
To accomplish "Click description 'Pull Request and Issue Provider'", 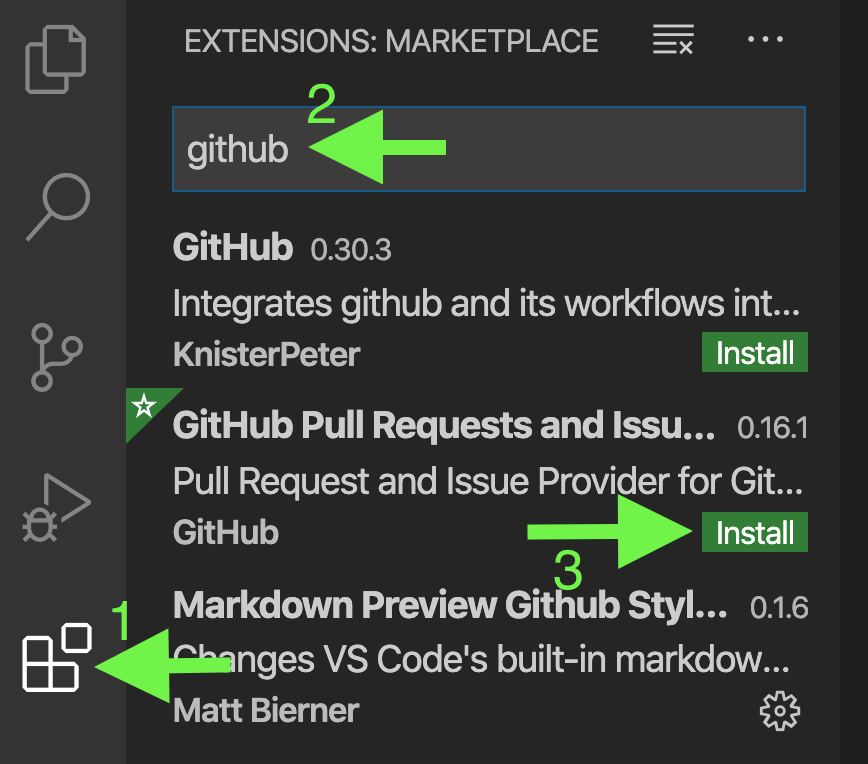I will point(488,481).
